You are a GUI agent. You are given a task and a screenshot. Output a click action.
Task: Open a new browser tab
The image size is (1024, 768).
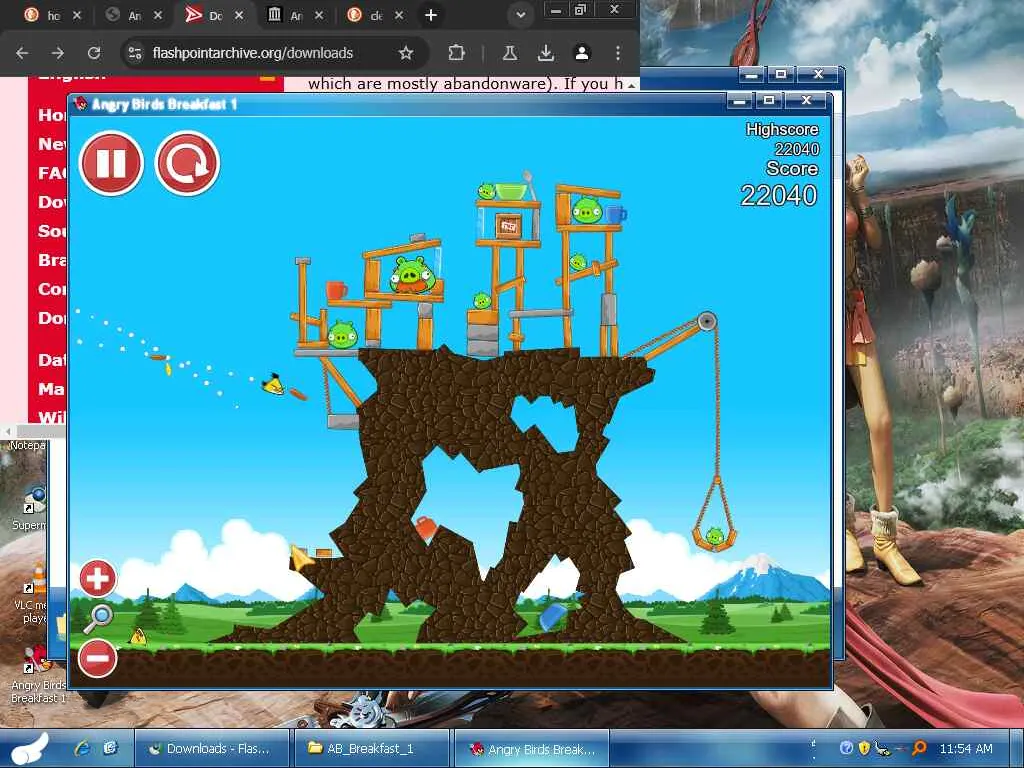coord(431,15)
